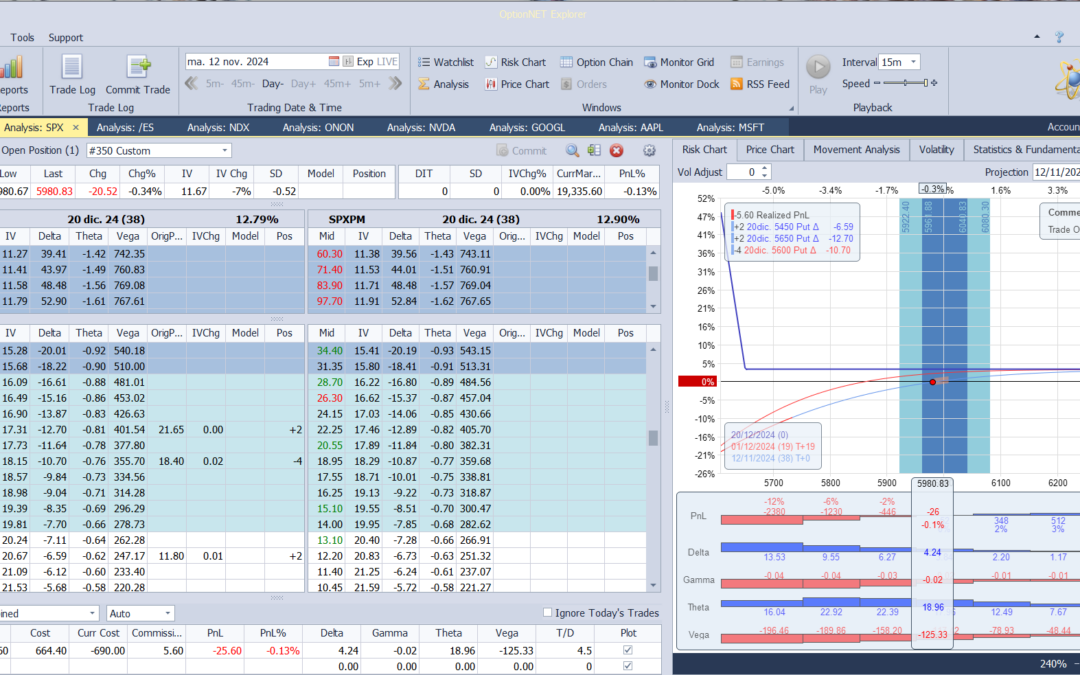Toggle Ignore Today's Trades checkbox
The image size is (1080, 675).
click(548, 612)
